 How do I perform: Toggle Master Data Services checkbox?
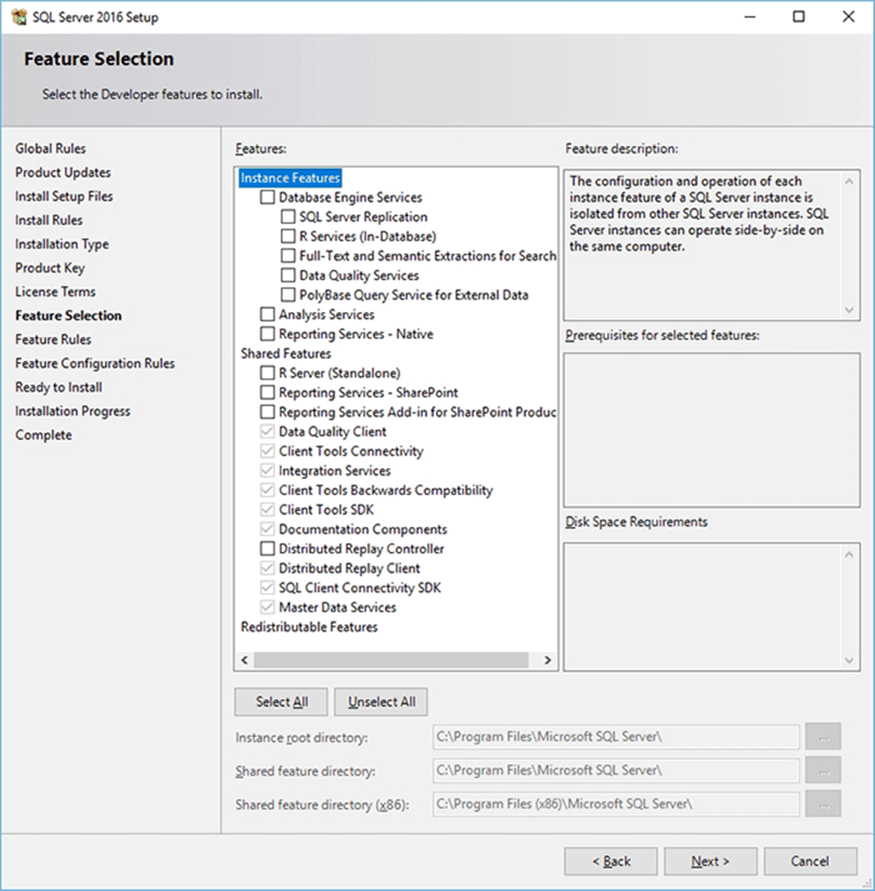coord(267,607)
